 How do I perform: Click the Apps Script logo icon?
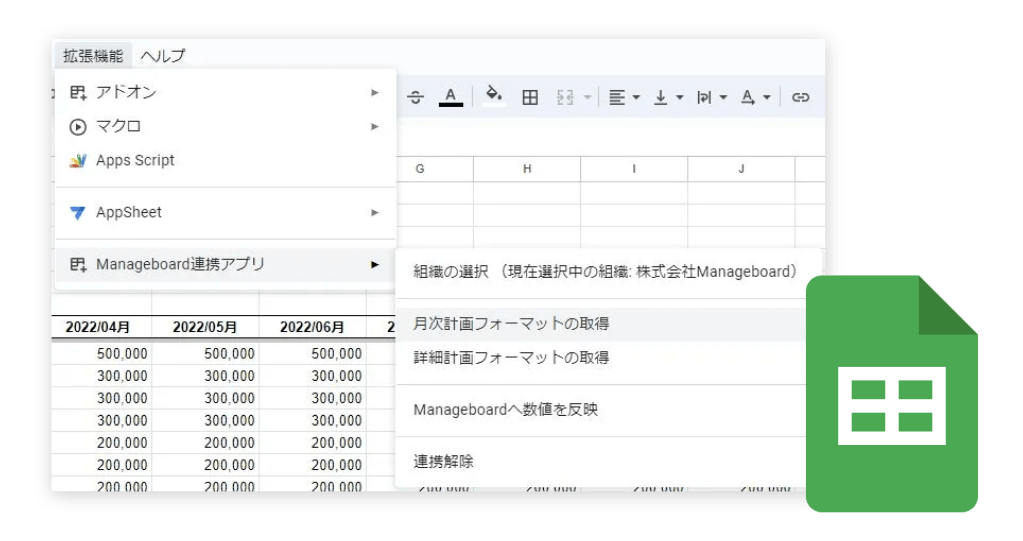pyautogui.click(x=78, y=161)
